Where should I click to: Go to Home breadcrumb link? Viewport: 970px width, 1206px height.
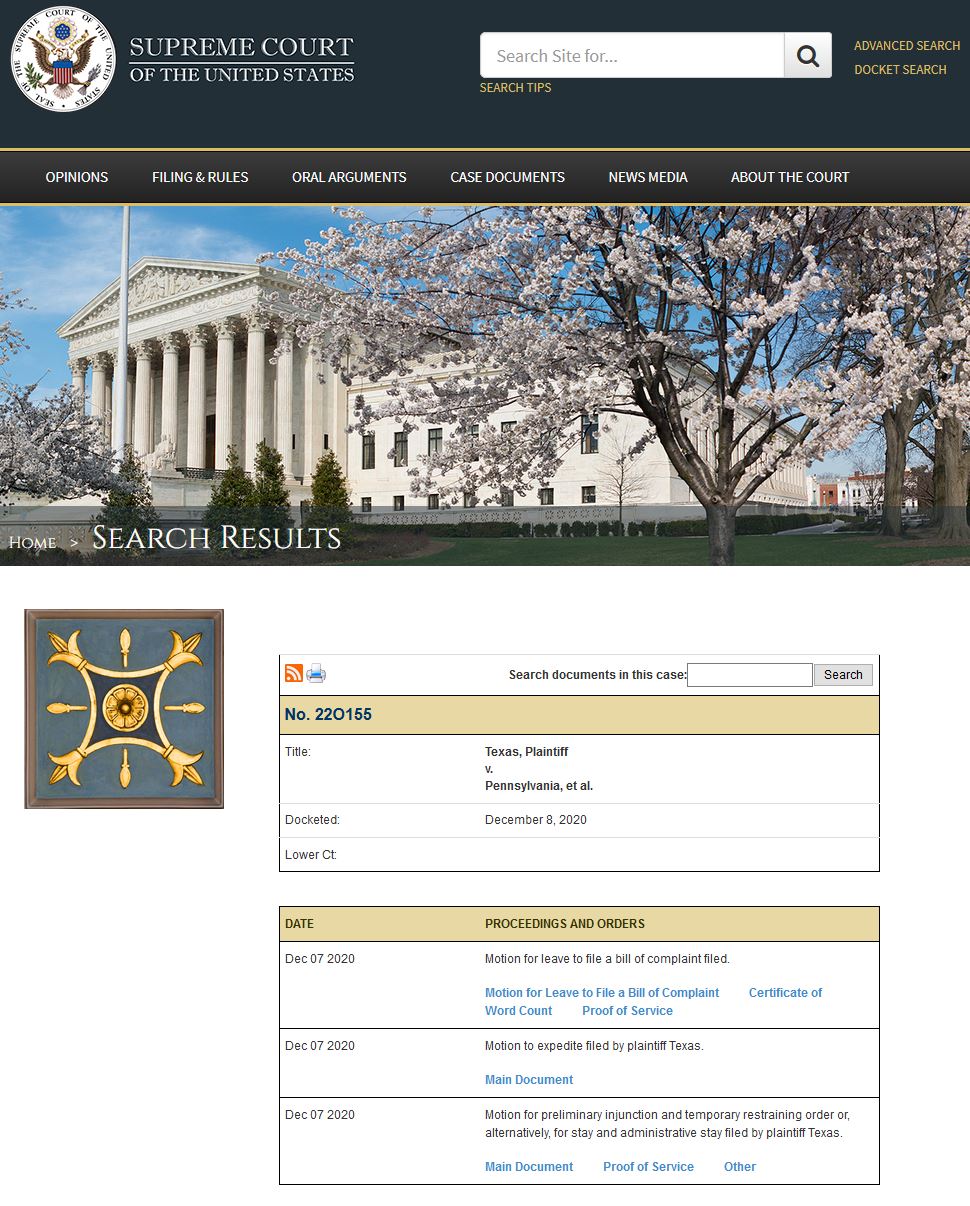pos(32,542)
